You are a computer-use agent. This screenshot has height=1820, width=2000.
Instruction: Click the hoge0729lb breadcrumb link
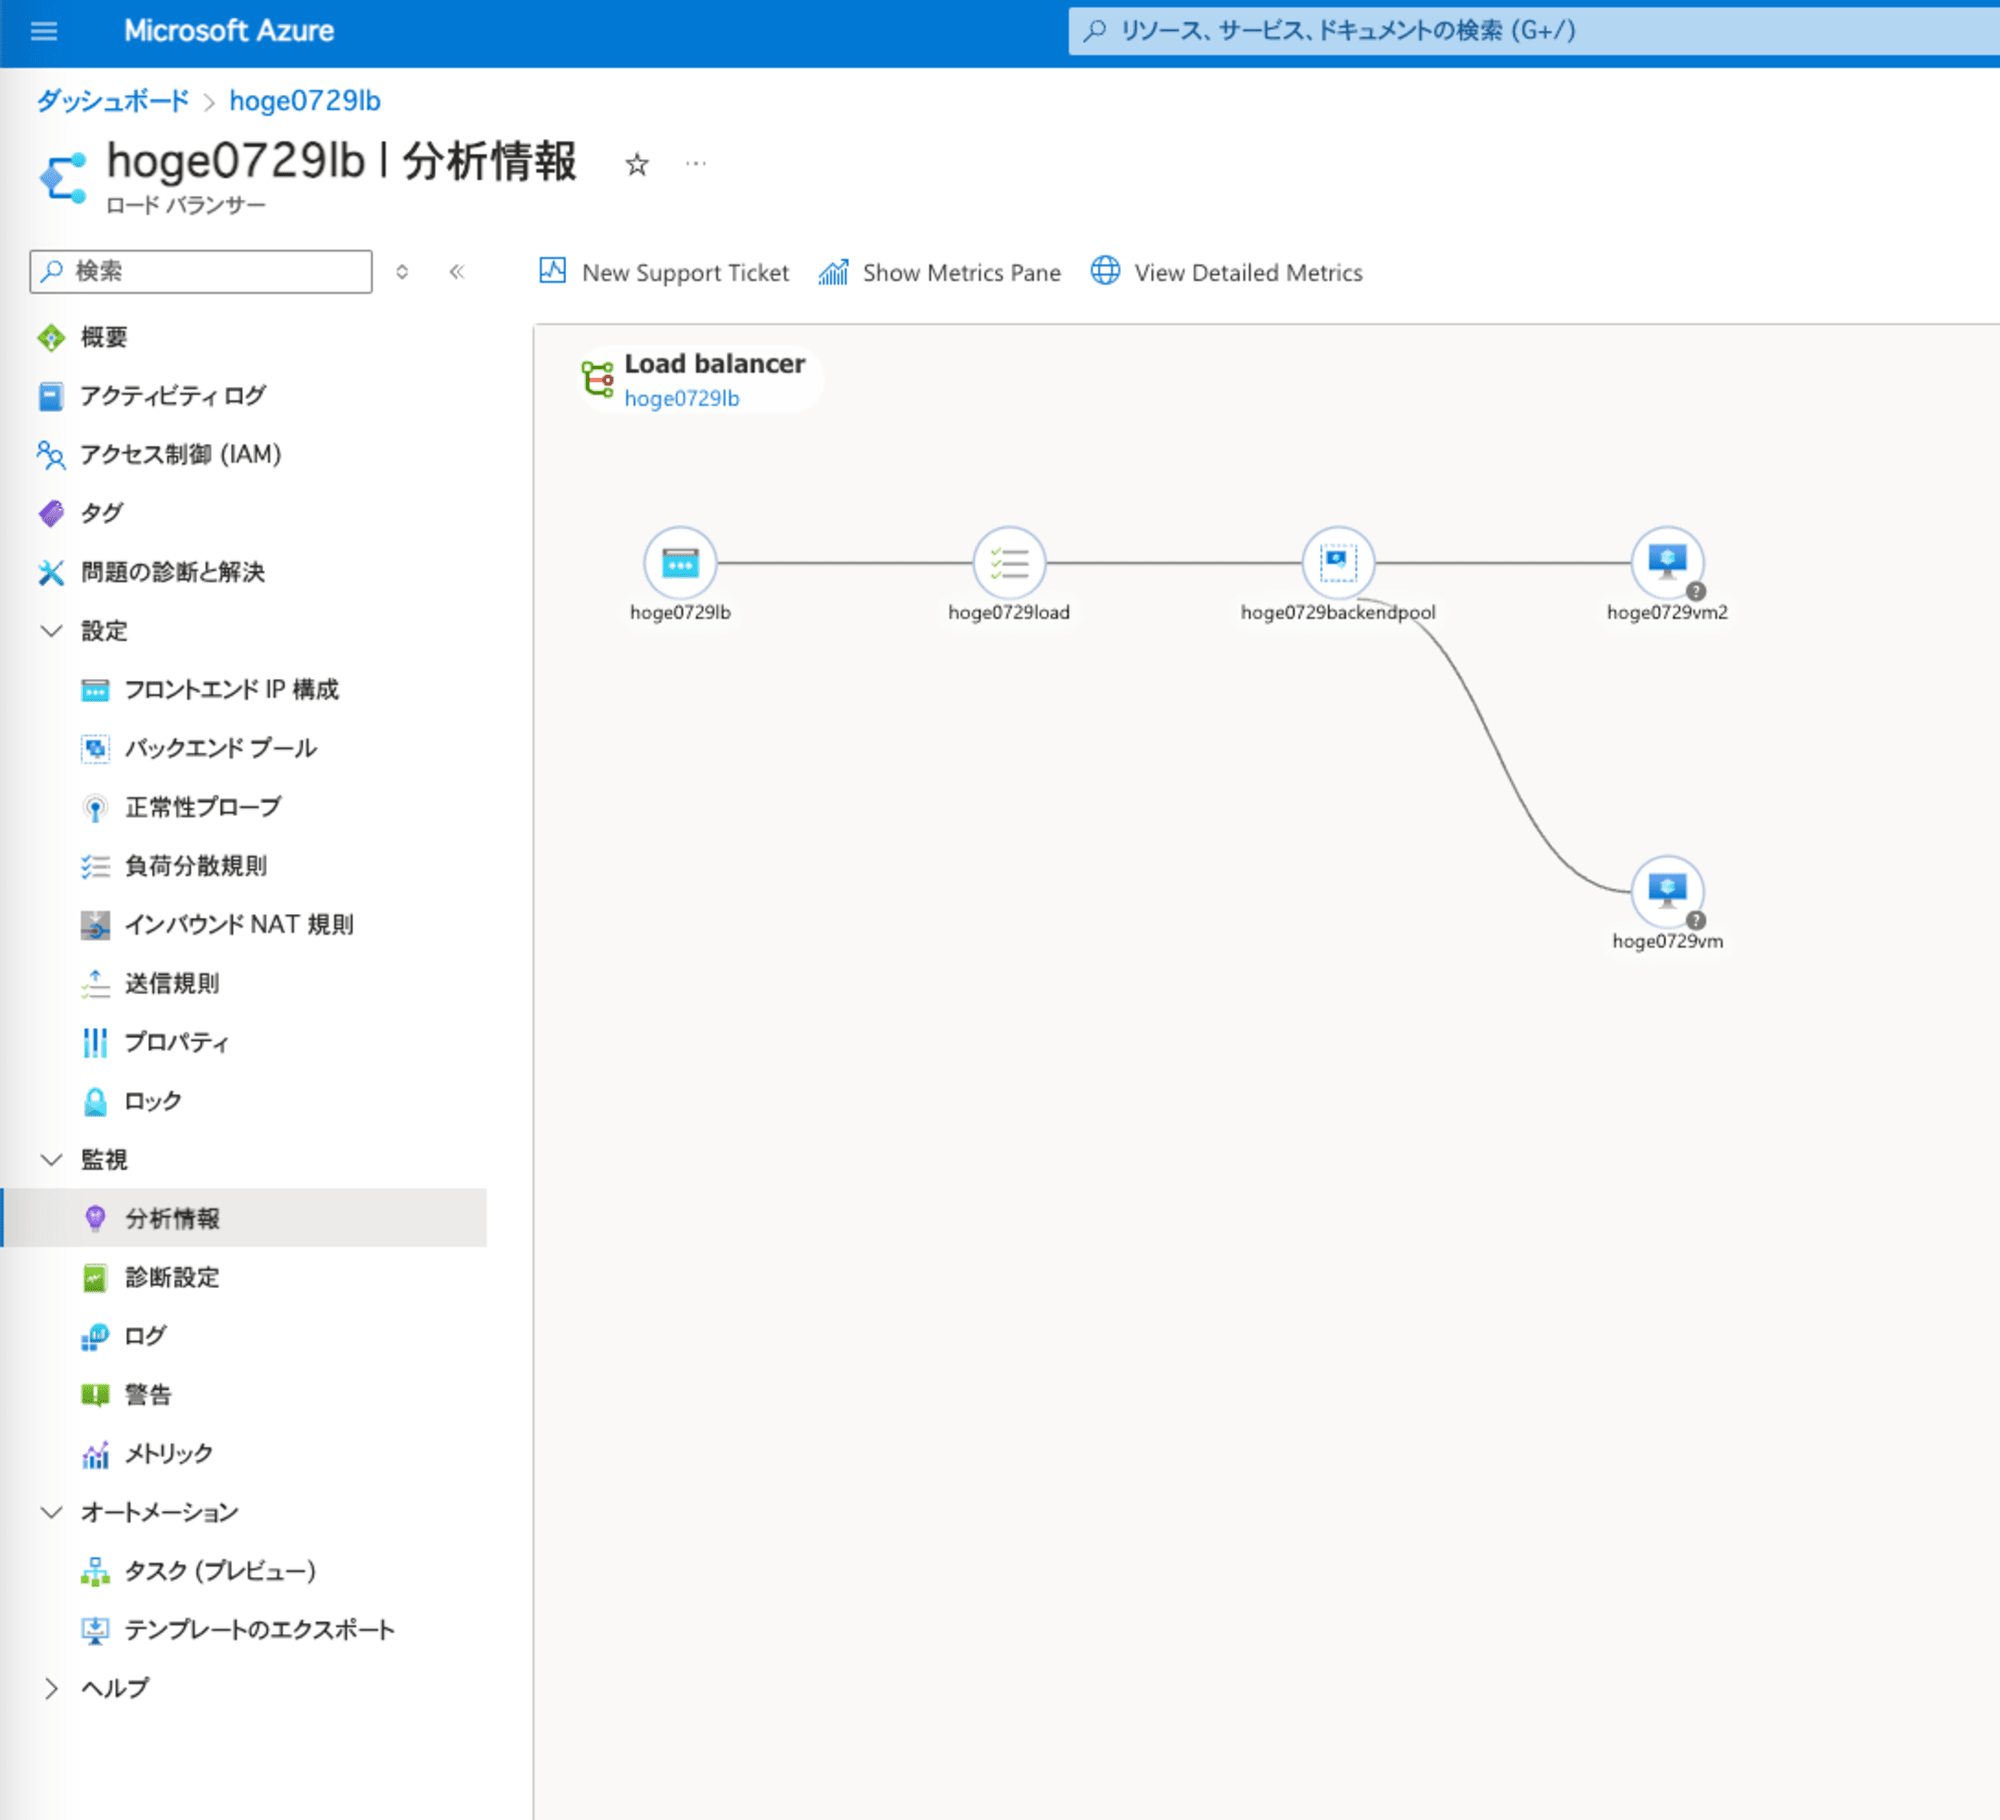click(305, 101)
